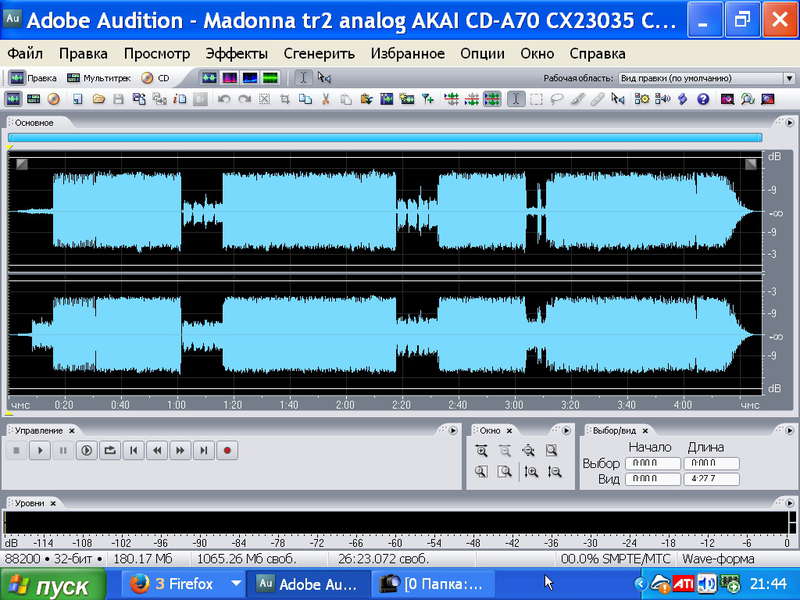Click zoom in horizontally icon
Screen dimensions: 800x600
click(481, 451)
